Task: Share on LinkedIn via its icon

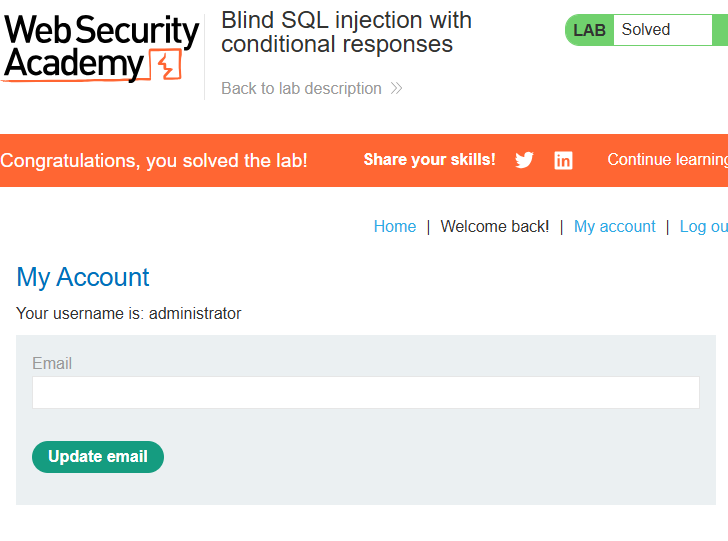Action: point(563,161)
